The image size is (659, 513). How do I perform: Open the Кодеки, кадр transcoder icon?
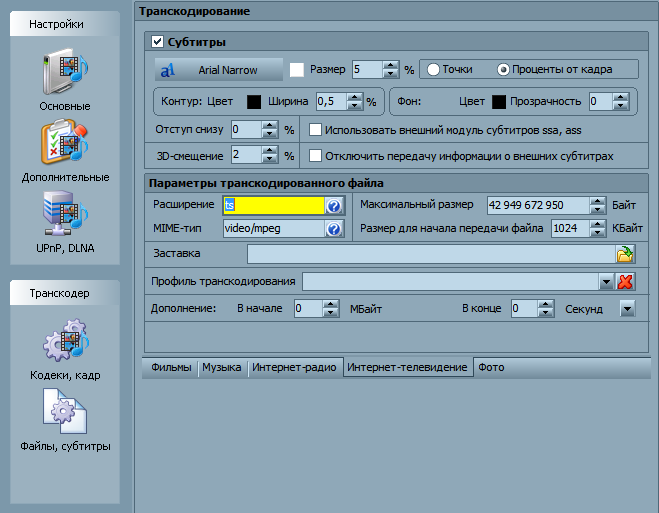pos(65,345)
